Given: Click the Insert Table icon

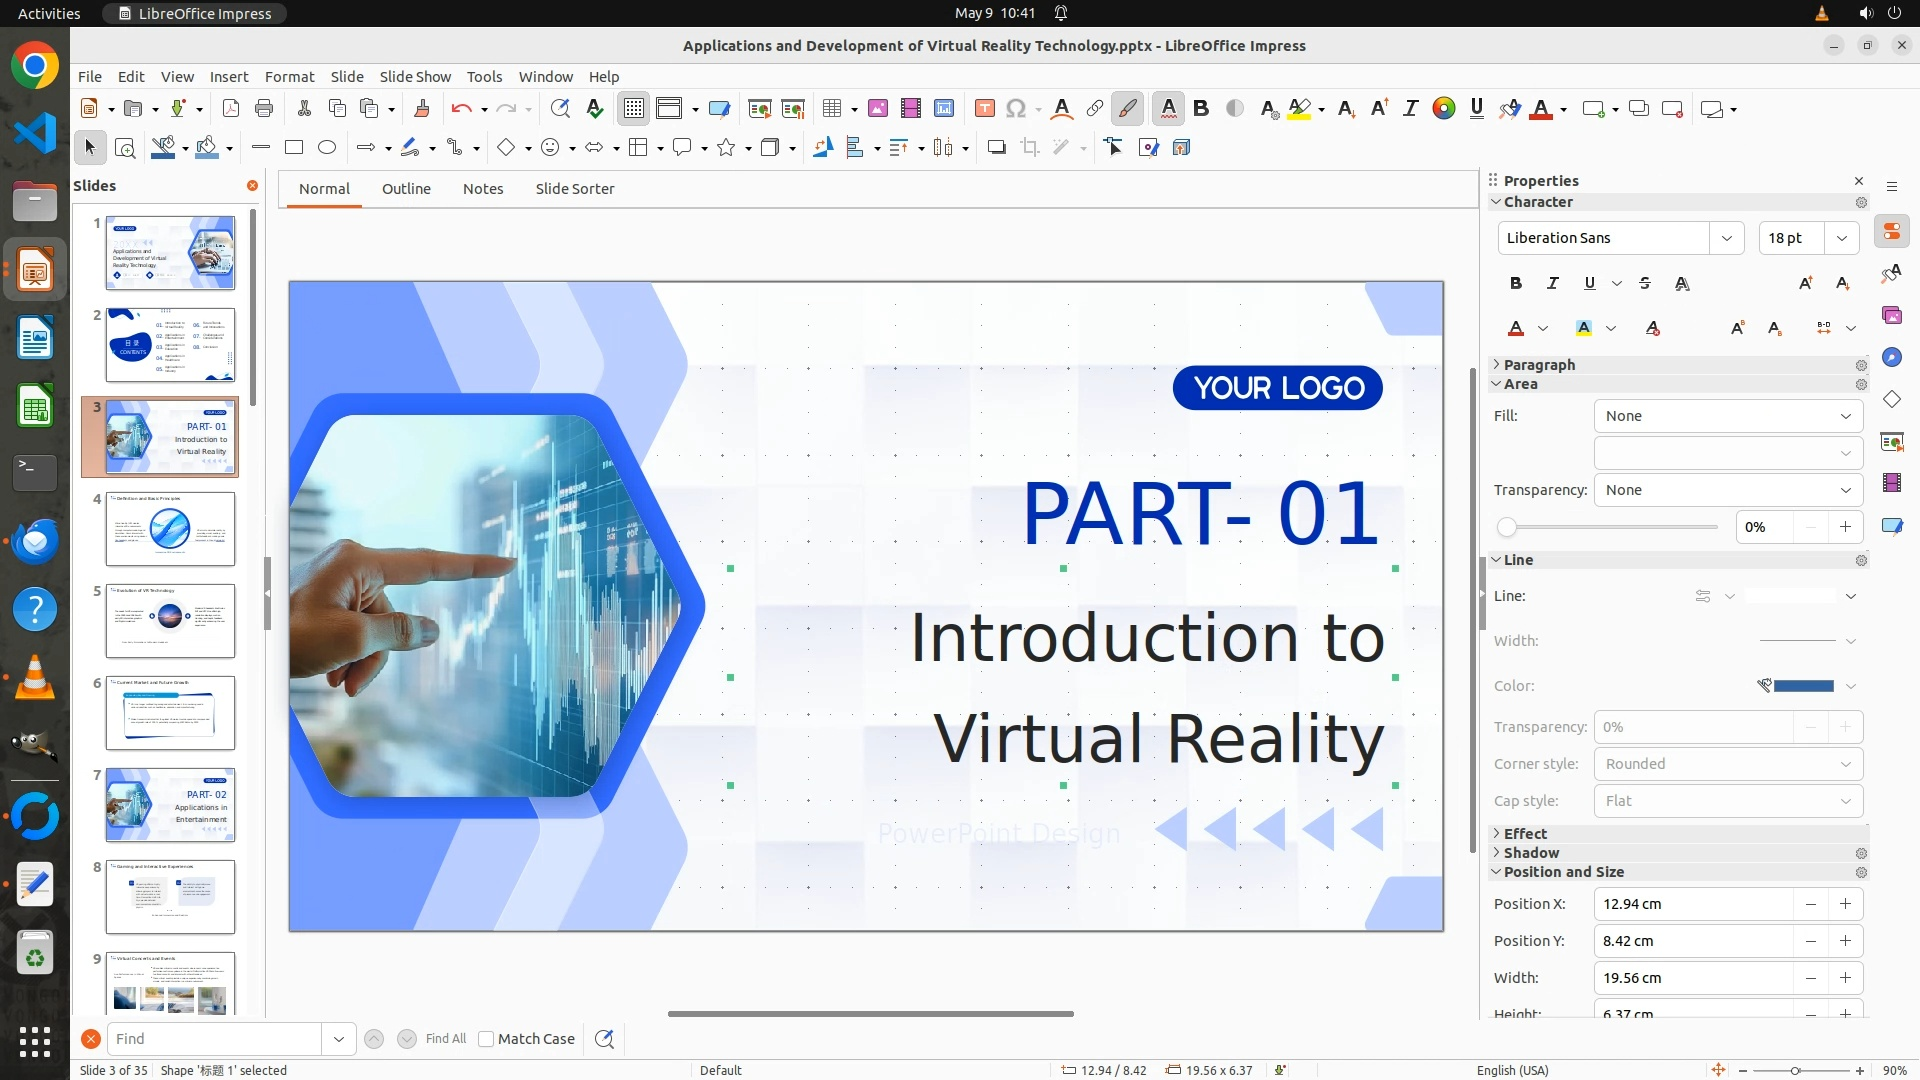Looking at the screenshot, I should (x=831, y=109).
